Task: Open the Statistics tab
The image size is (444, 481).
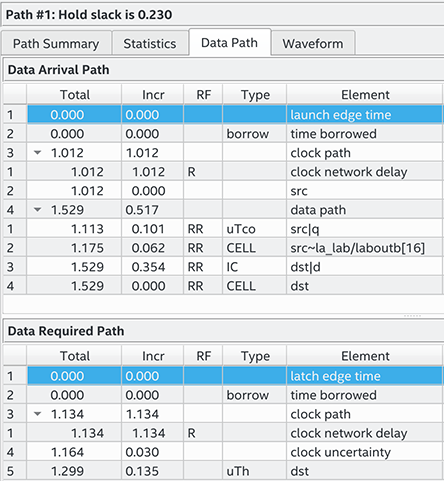Action: coord(150,43)
